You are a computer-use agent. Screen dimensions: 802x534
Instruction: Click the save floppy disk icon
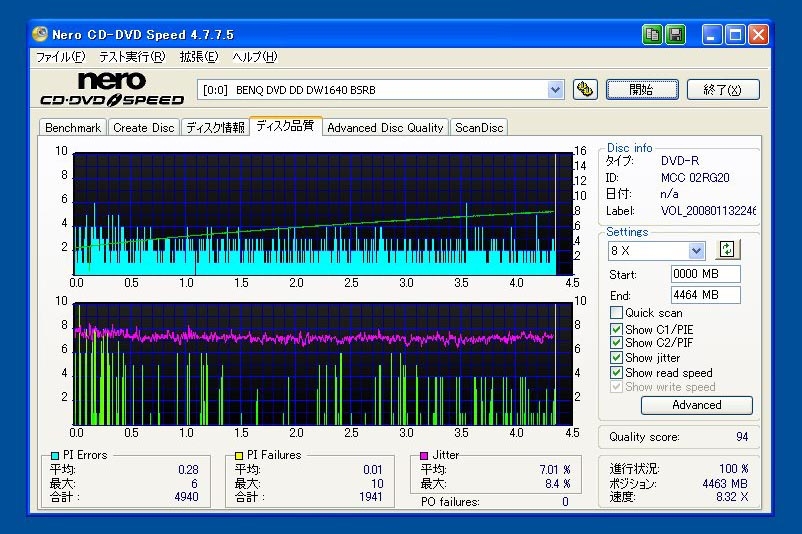676,35
